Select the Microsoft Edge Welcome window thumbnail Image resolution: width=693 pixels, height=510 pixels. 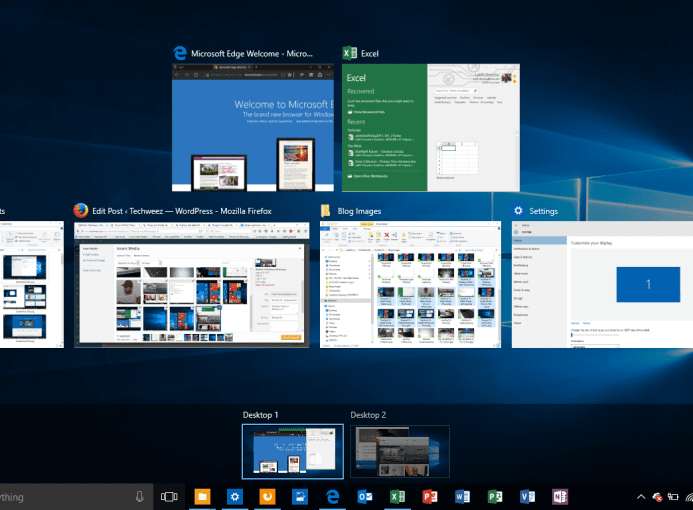pyautogui.click(x=253, y=128)
